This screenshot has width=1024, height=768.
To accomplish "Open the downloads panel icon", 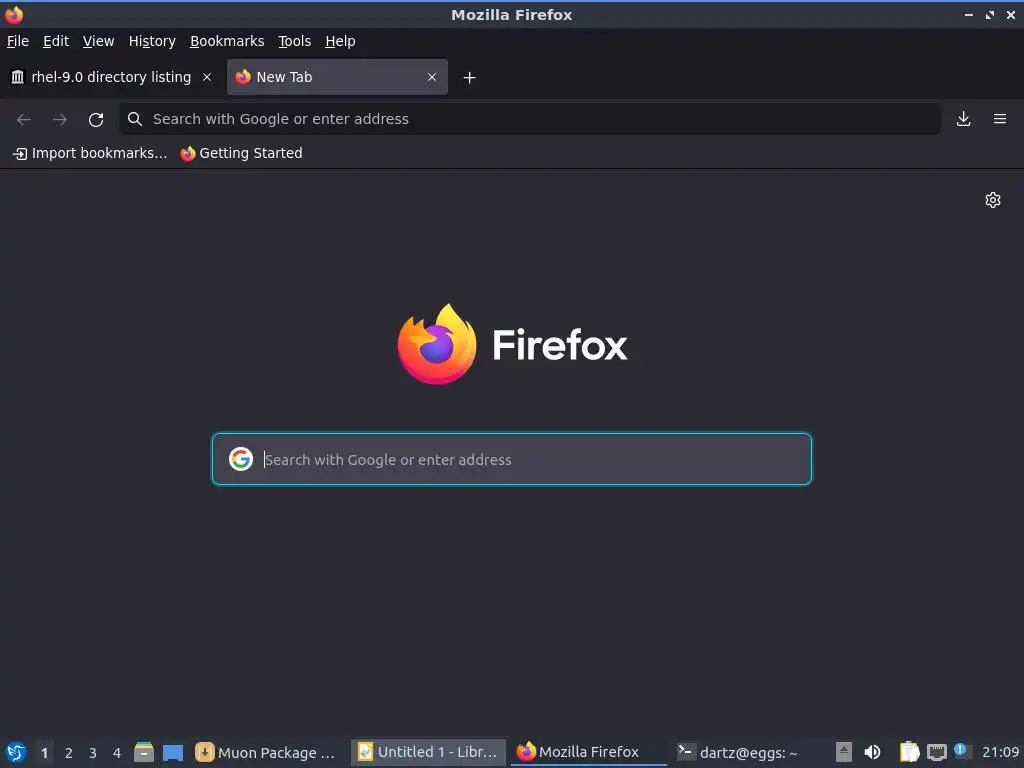I will (x=963, y=119).
